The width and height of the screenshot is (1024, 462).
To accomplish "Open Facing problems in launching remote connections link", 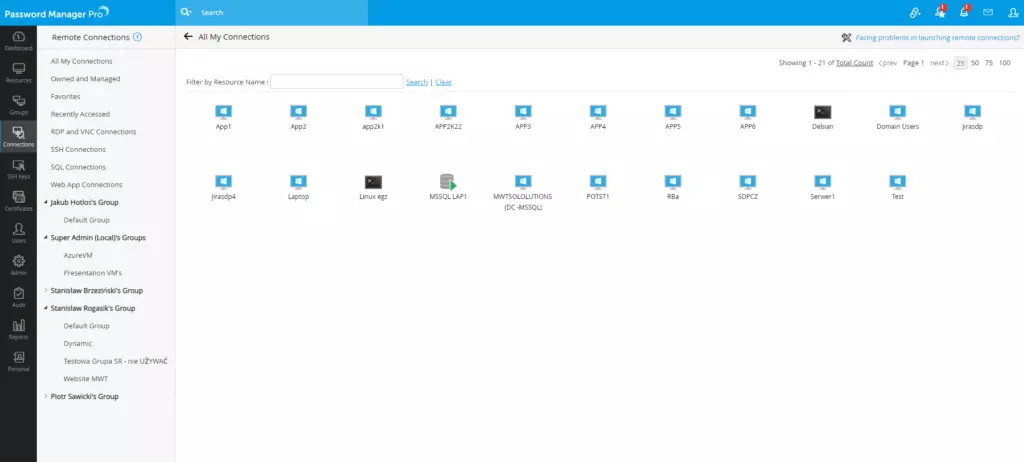I will click(938, 38).
